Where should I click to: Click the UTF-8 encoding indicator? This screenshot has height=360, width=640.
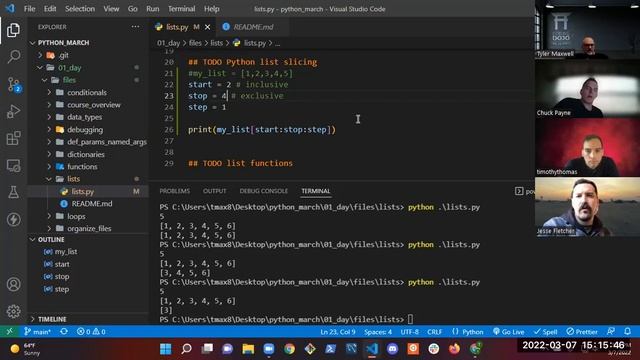pyautogui.click(x=410, y=331)
